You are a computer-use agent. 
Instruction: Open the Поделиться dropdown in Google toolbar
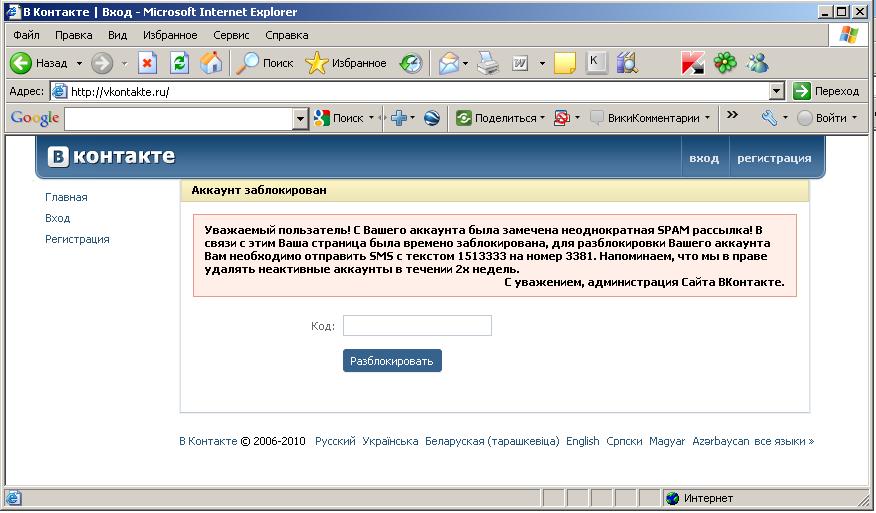coord(500,118)
